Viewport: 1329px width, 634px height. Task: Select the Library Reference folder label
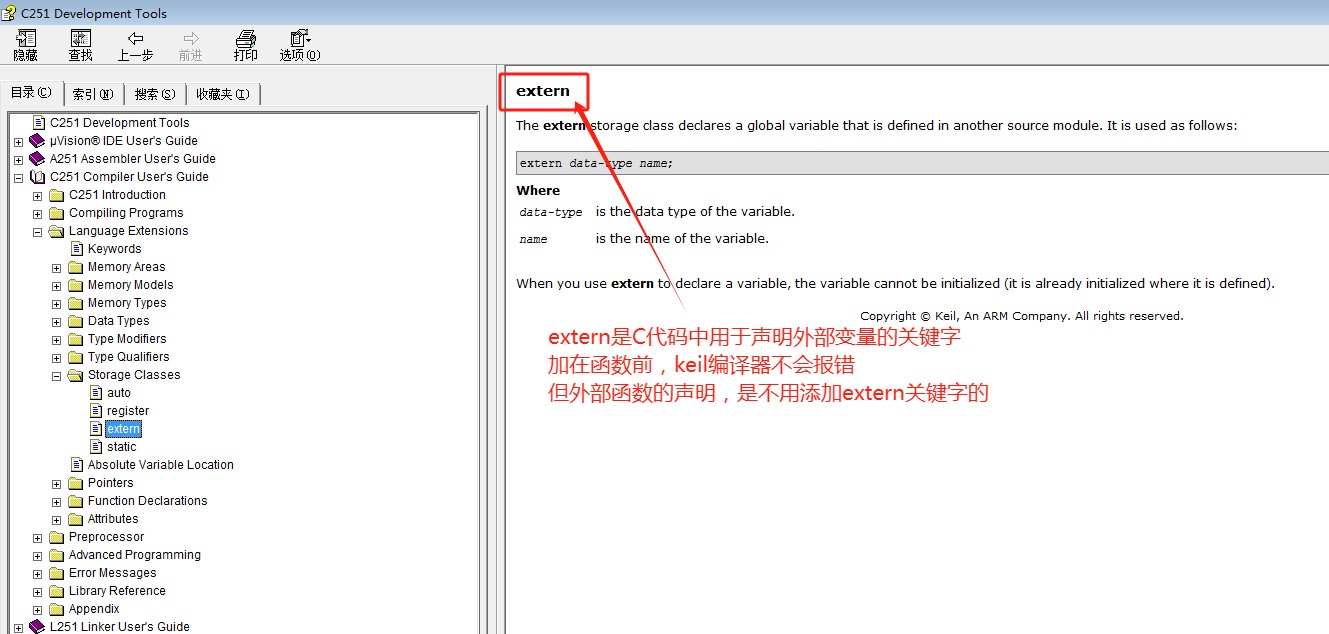[x=117, y=591]
